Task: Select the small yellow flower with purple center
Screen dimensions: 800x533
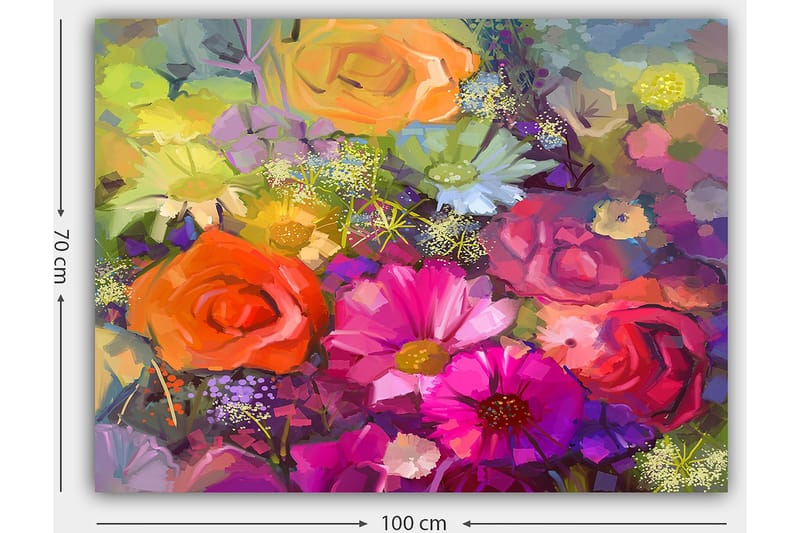Action: [620, 218]
